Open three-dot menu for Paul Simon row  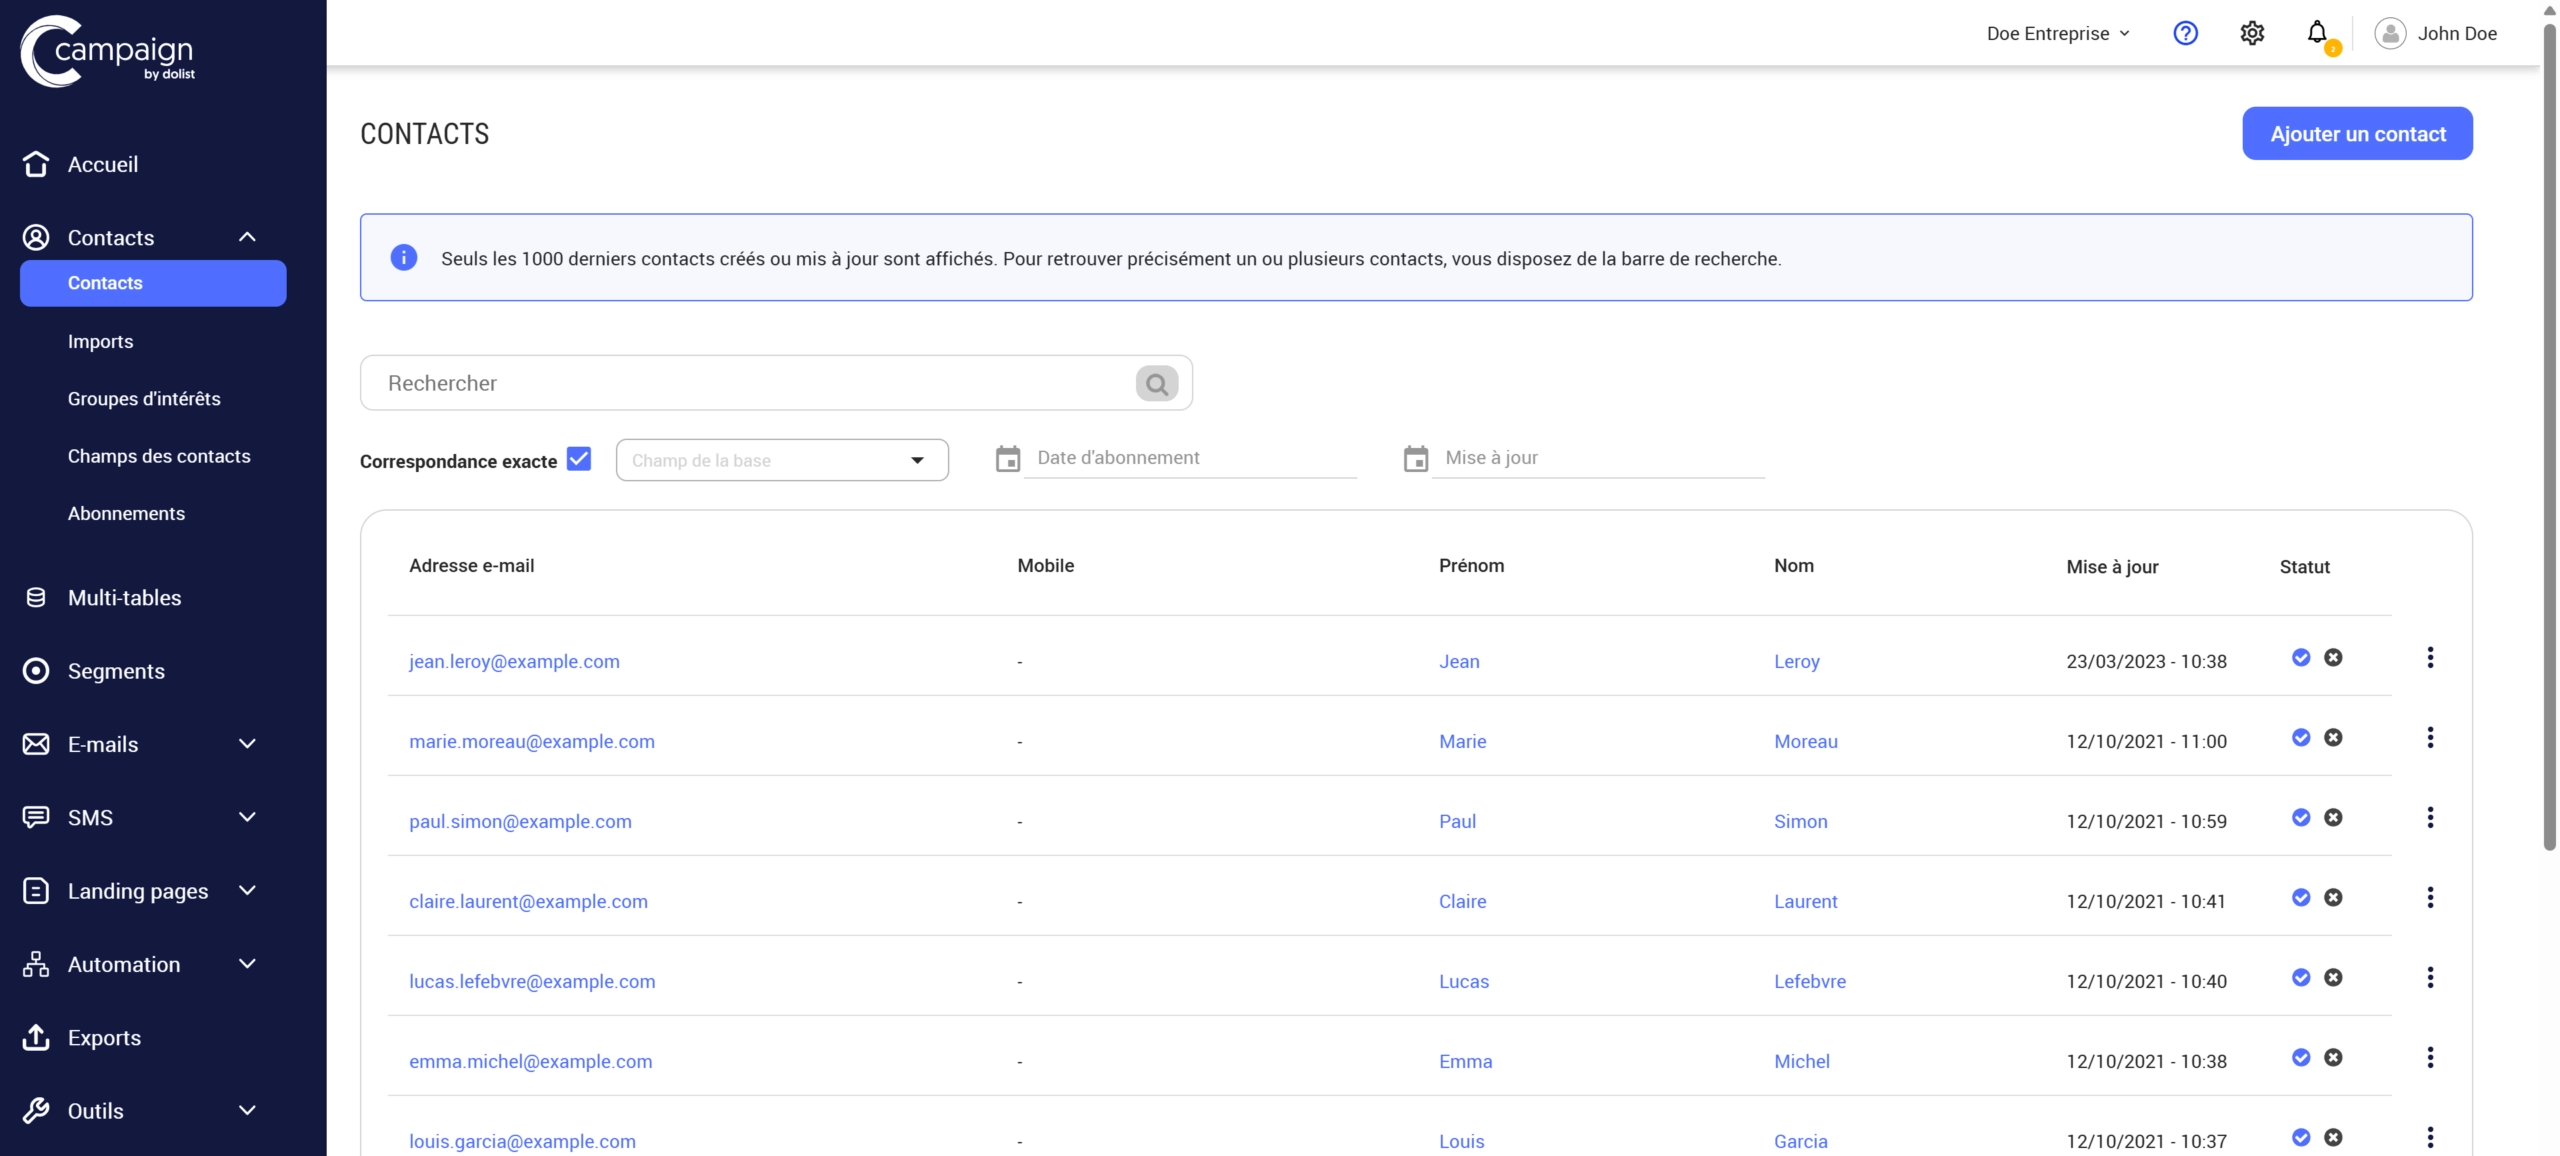click(x=2430, y=817)
